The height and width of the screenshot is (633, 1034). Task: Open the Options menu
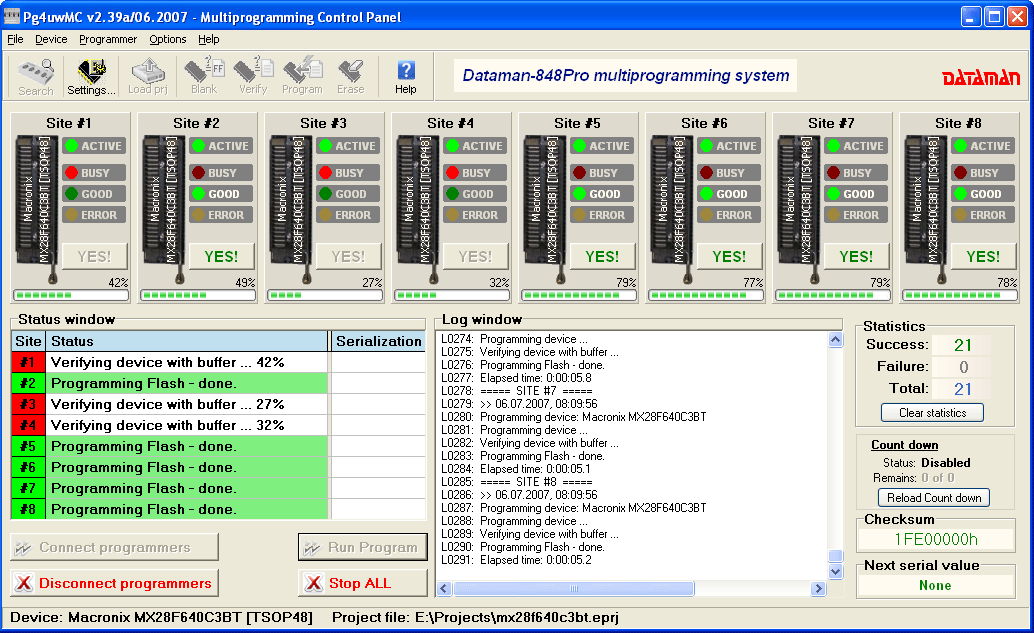click(x=168, y=39)
